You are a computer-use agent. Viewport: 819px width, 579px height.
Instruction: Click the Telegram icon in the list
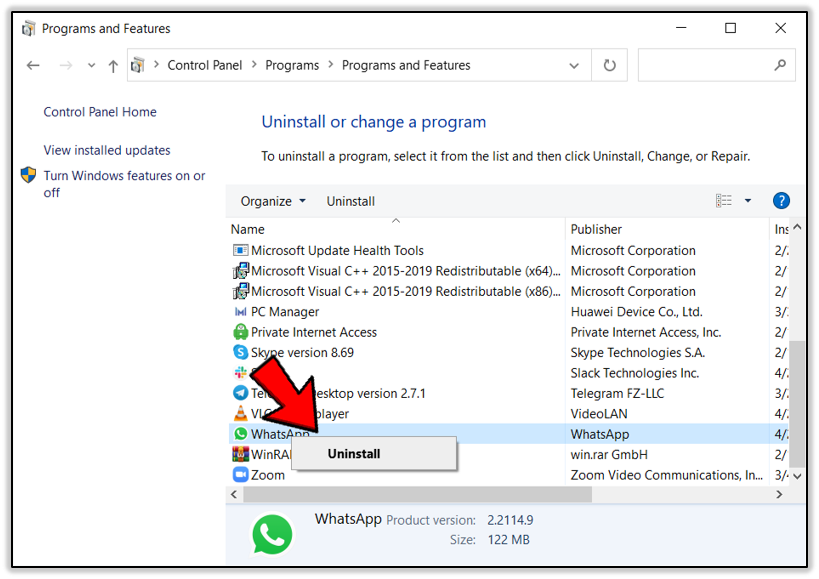pos(240,393)
